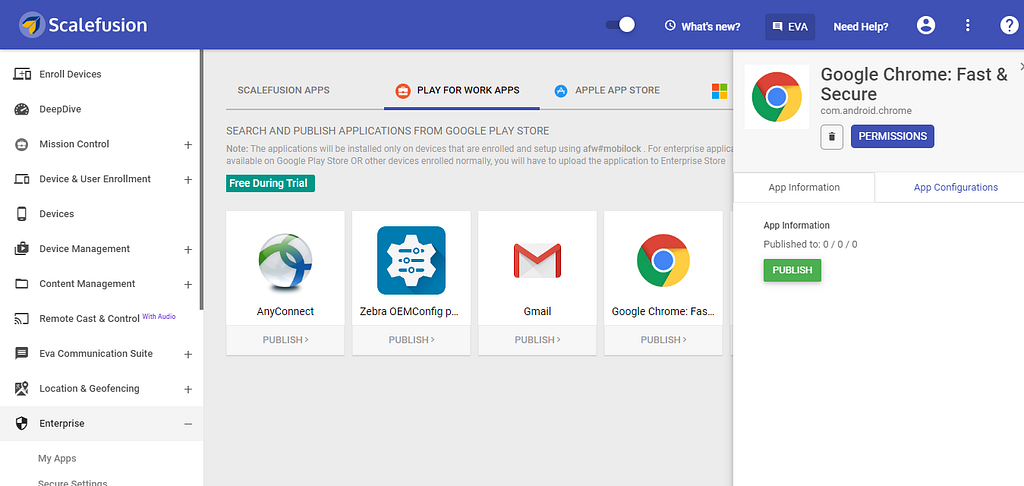Viewport: 1024px width, 486px height.
Task: Select Zebra OEMConfig app icon
Action: click(411, 260)
